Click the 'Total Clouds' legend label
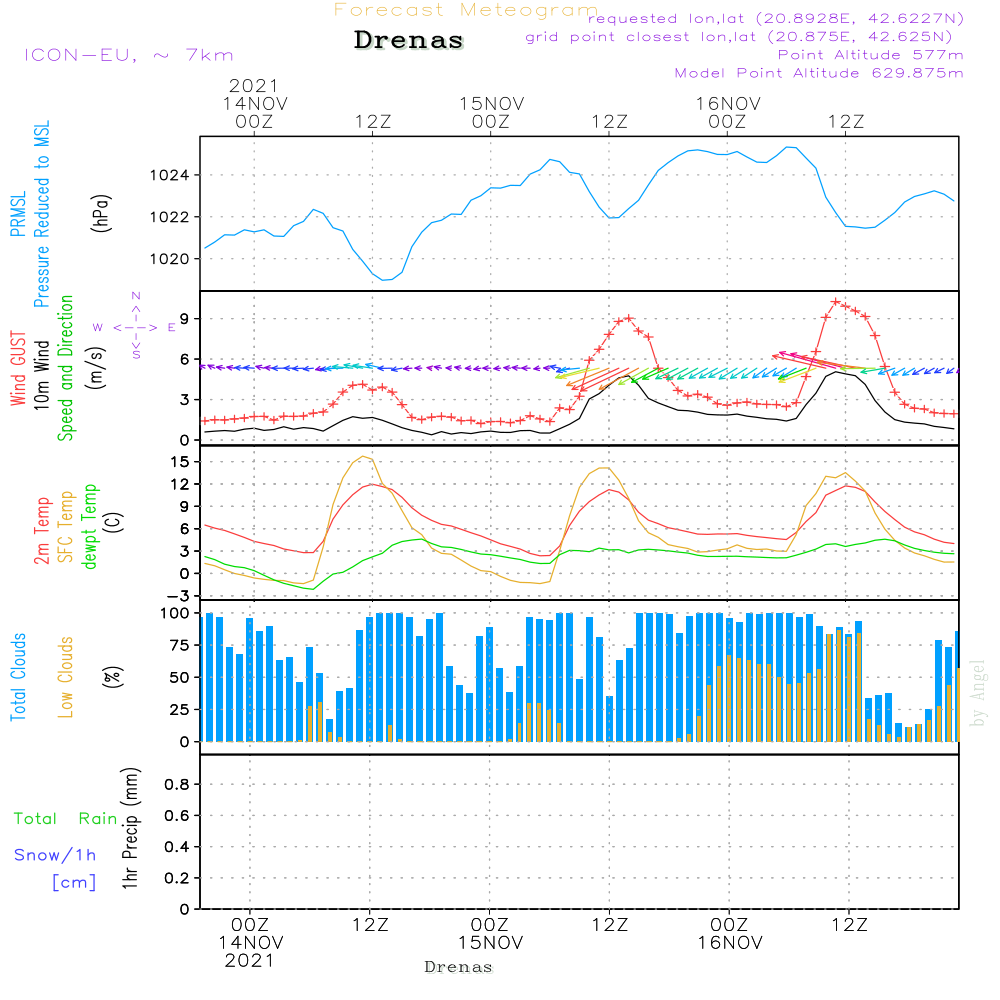The width and height of the screenshot is (1000, 1000). click(18, 677)
